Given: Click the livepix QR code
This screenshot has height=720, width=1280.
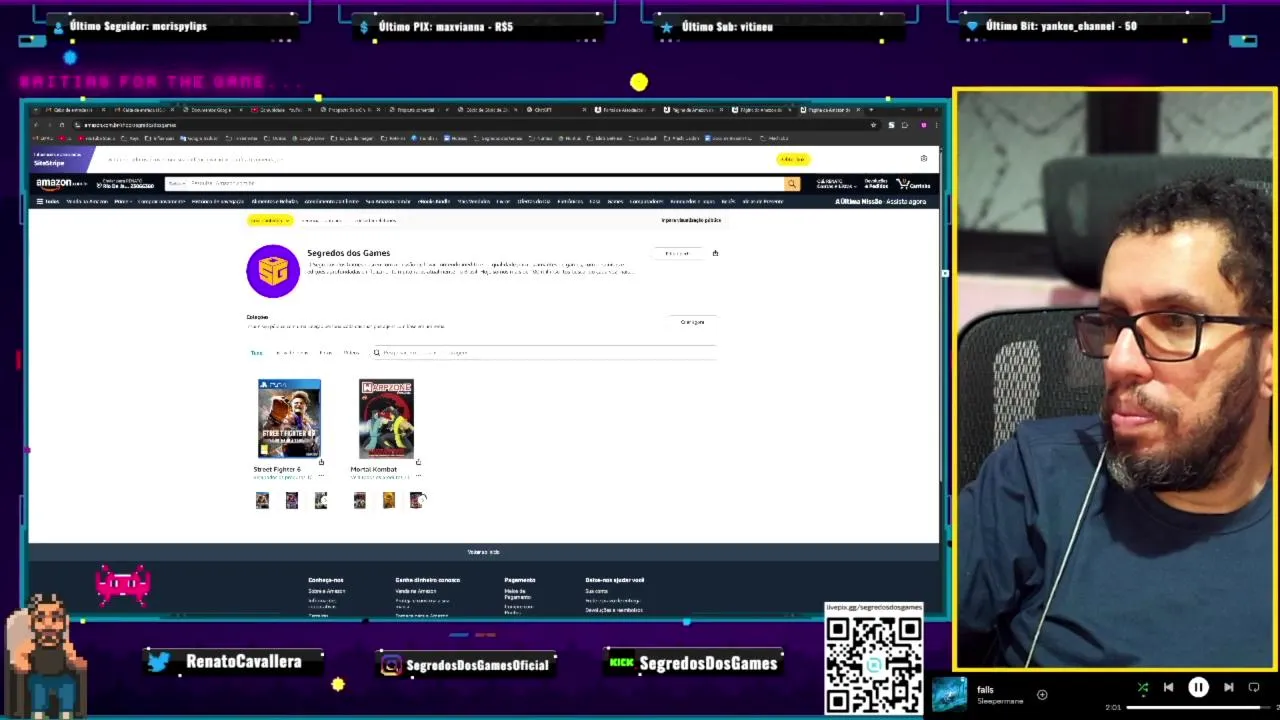Looking at the screenshot, I should (874, 664).
